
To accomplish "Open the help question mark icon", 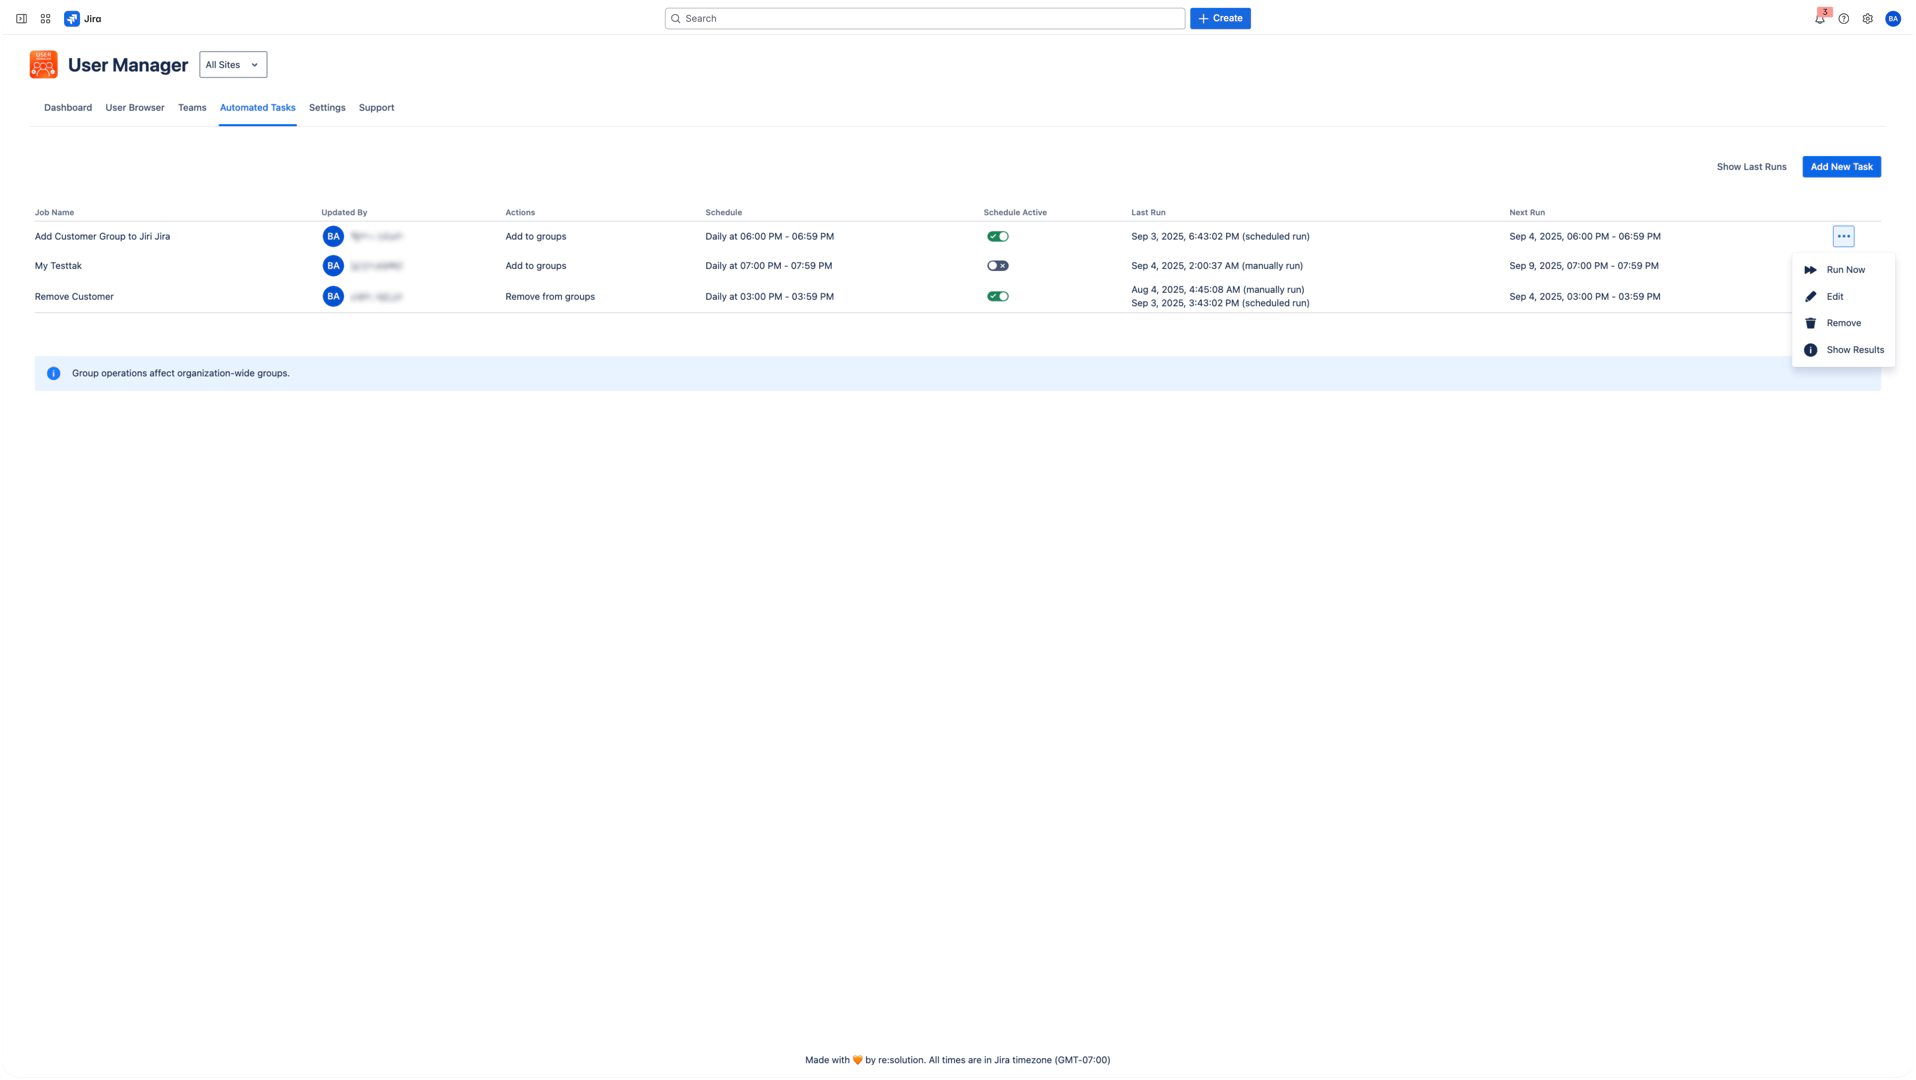I will (x=1843, y=18).
